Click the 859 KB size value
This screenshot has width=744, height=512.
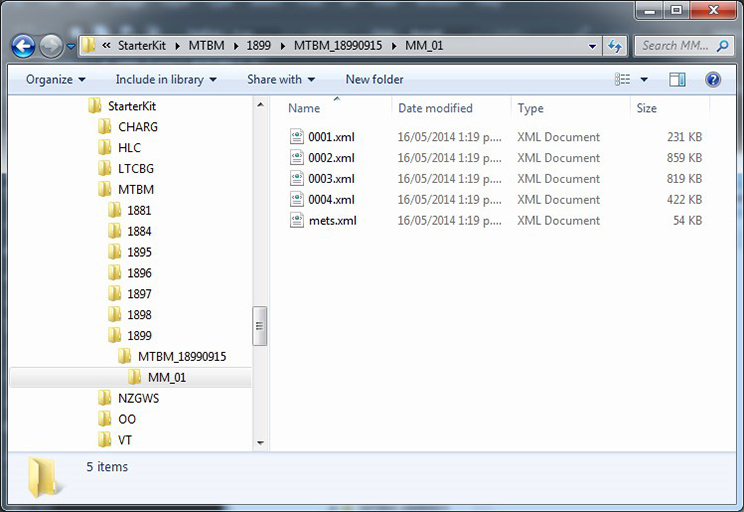[684, 158]
